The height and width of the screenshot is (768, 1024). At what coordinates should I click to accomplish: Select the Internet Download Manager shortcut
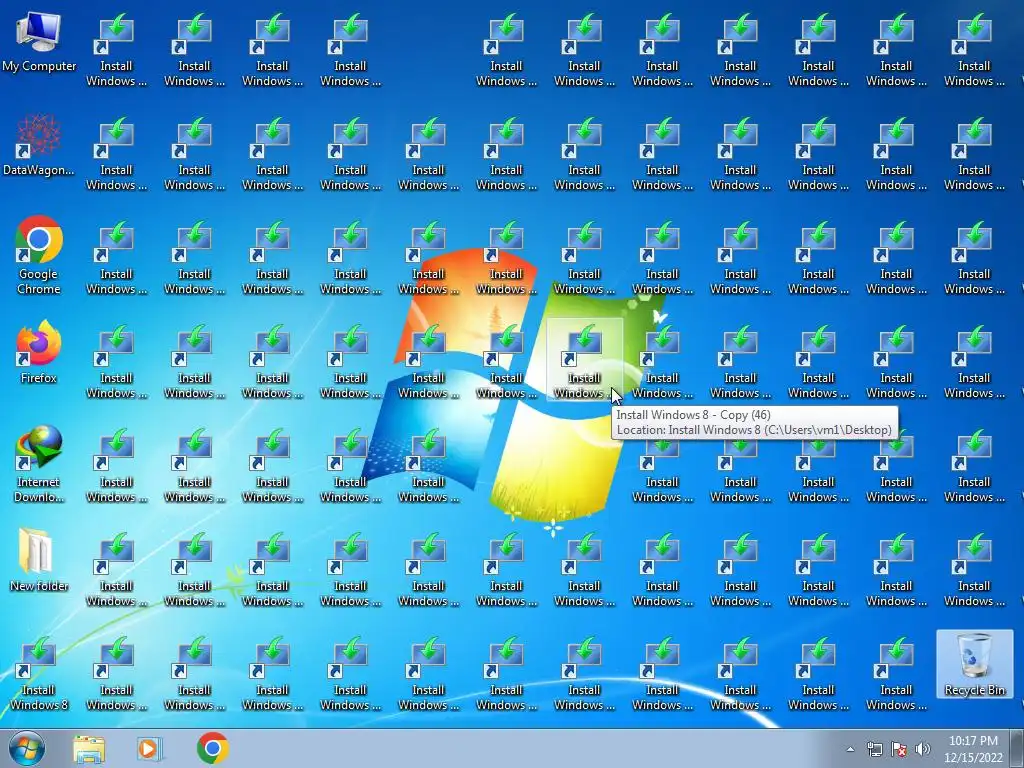click(x=39, y=464)
